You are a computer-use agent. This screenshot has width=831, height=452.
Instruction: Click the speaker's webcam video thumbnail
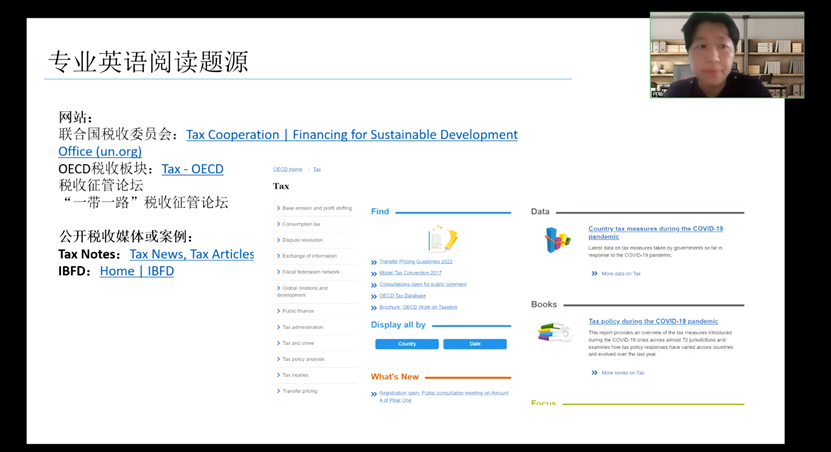click(727, 55)
